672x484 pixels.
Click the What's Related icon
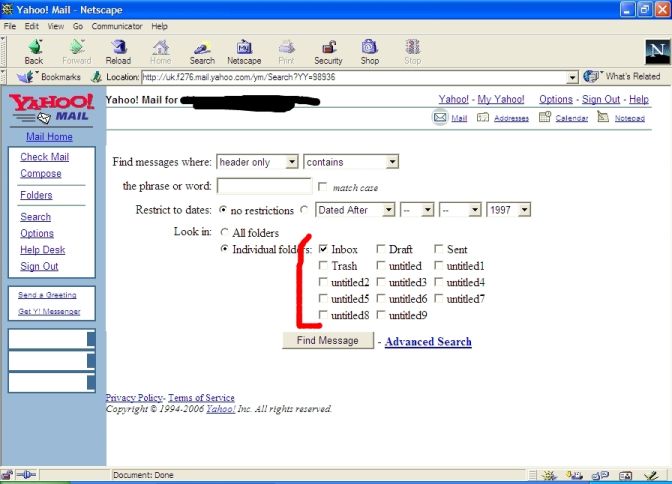tap(591, 76)
